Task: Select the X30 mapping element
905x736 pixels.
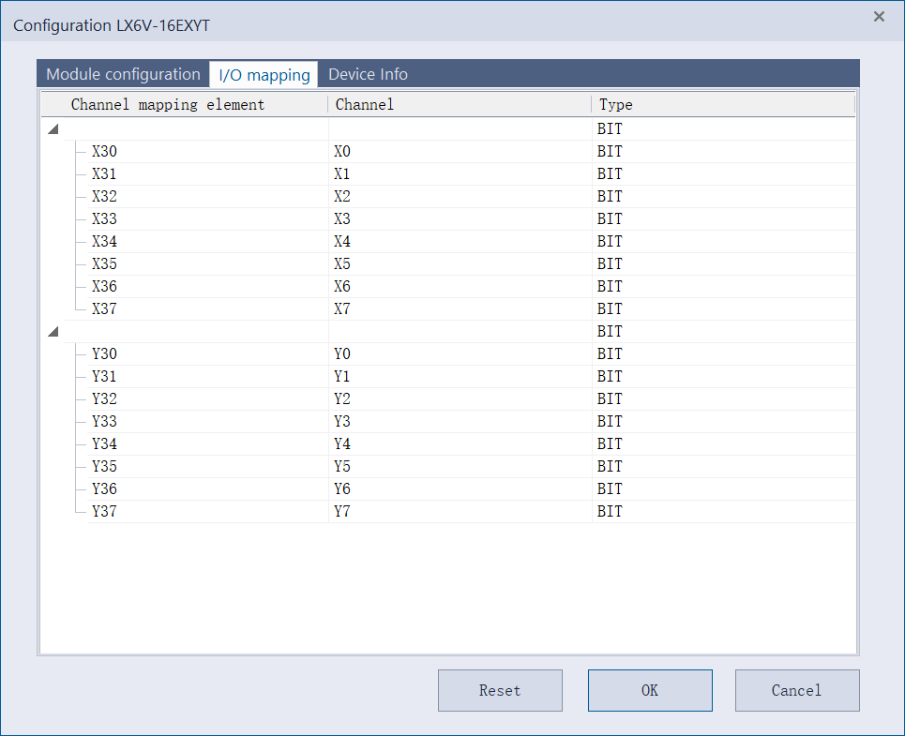Action: [105, 152]
